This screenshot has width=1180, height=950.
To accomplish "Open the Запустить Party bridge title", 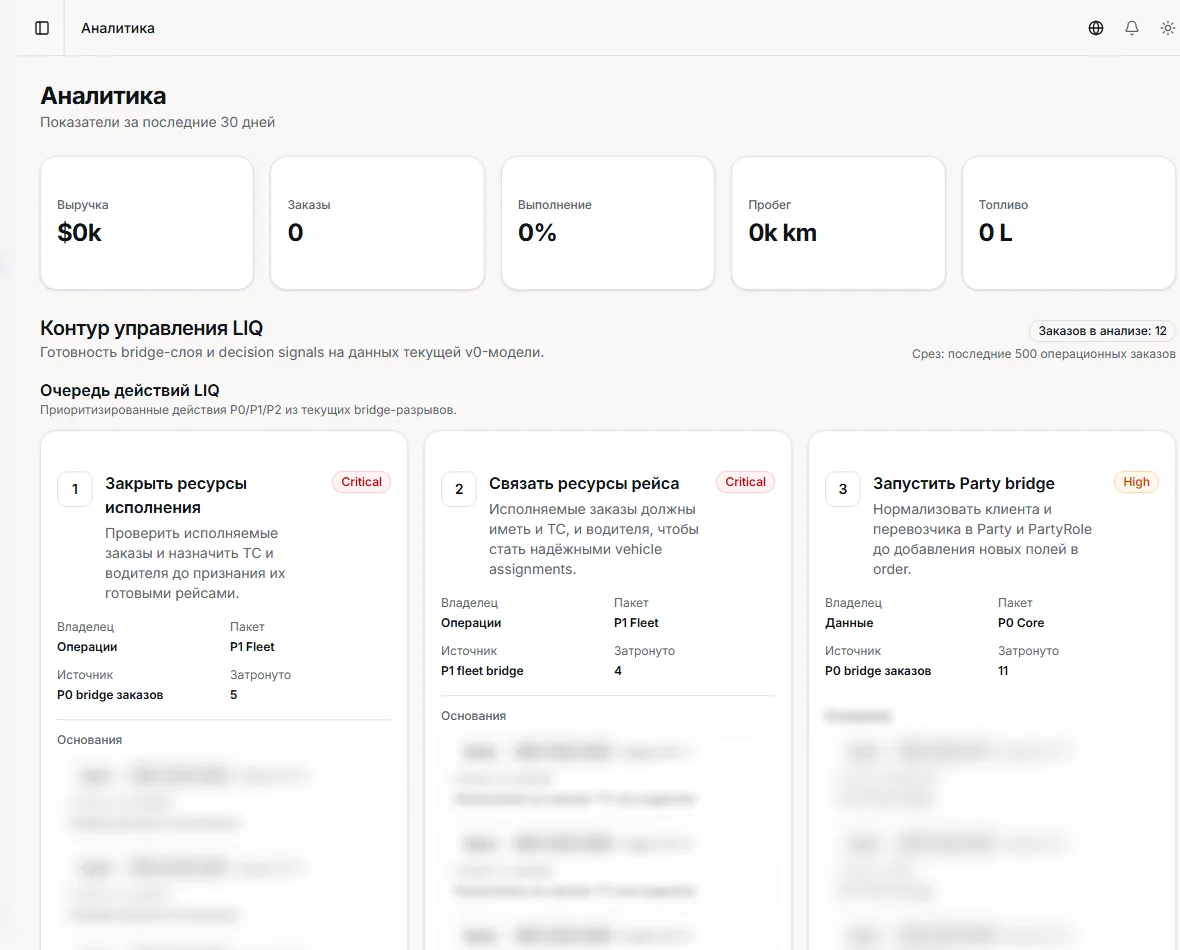I will (x=963, y=483).
